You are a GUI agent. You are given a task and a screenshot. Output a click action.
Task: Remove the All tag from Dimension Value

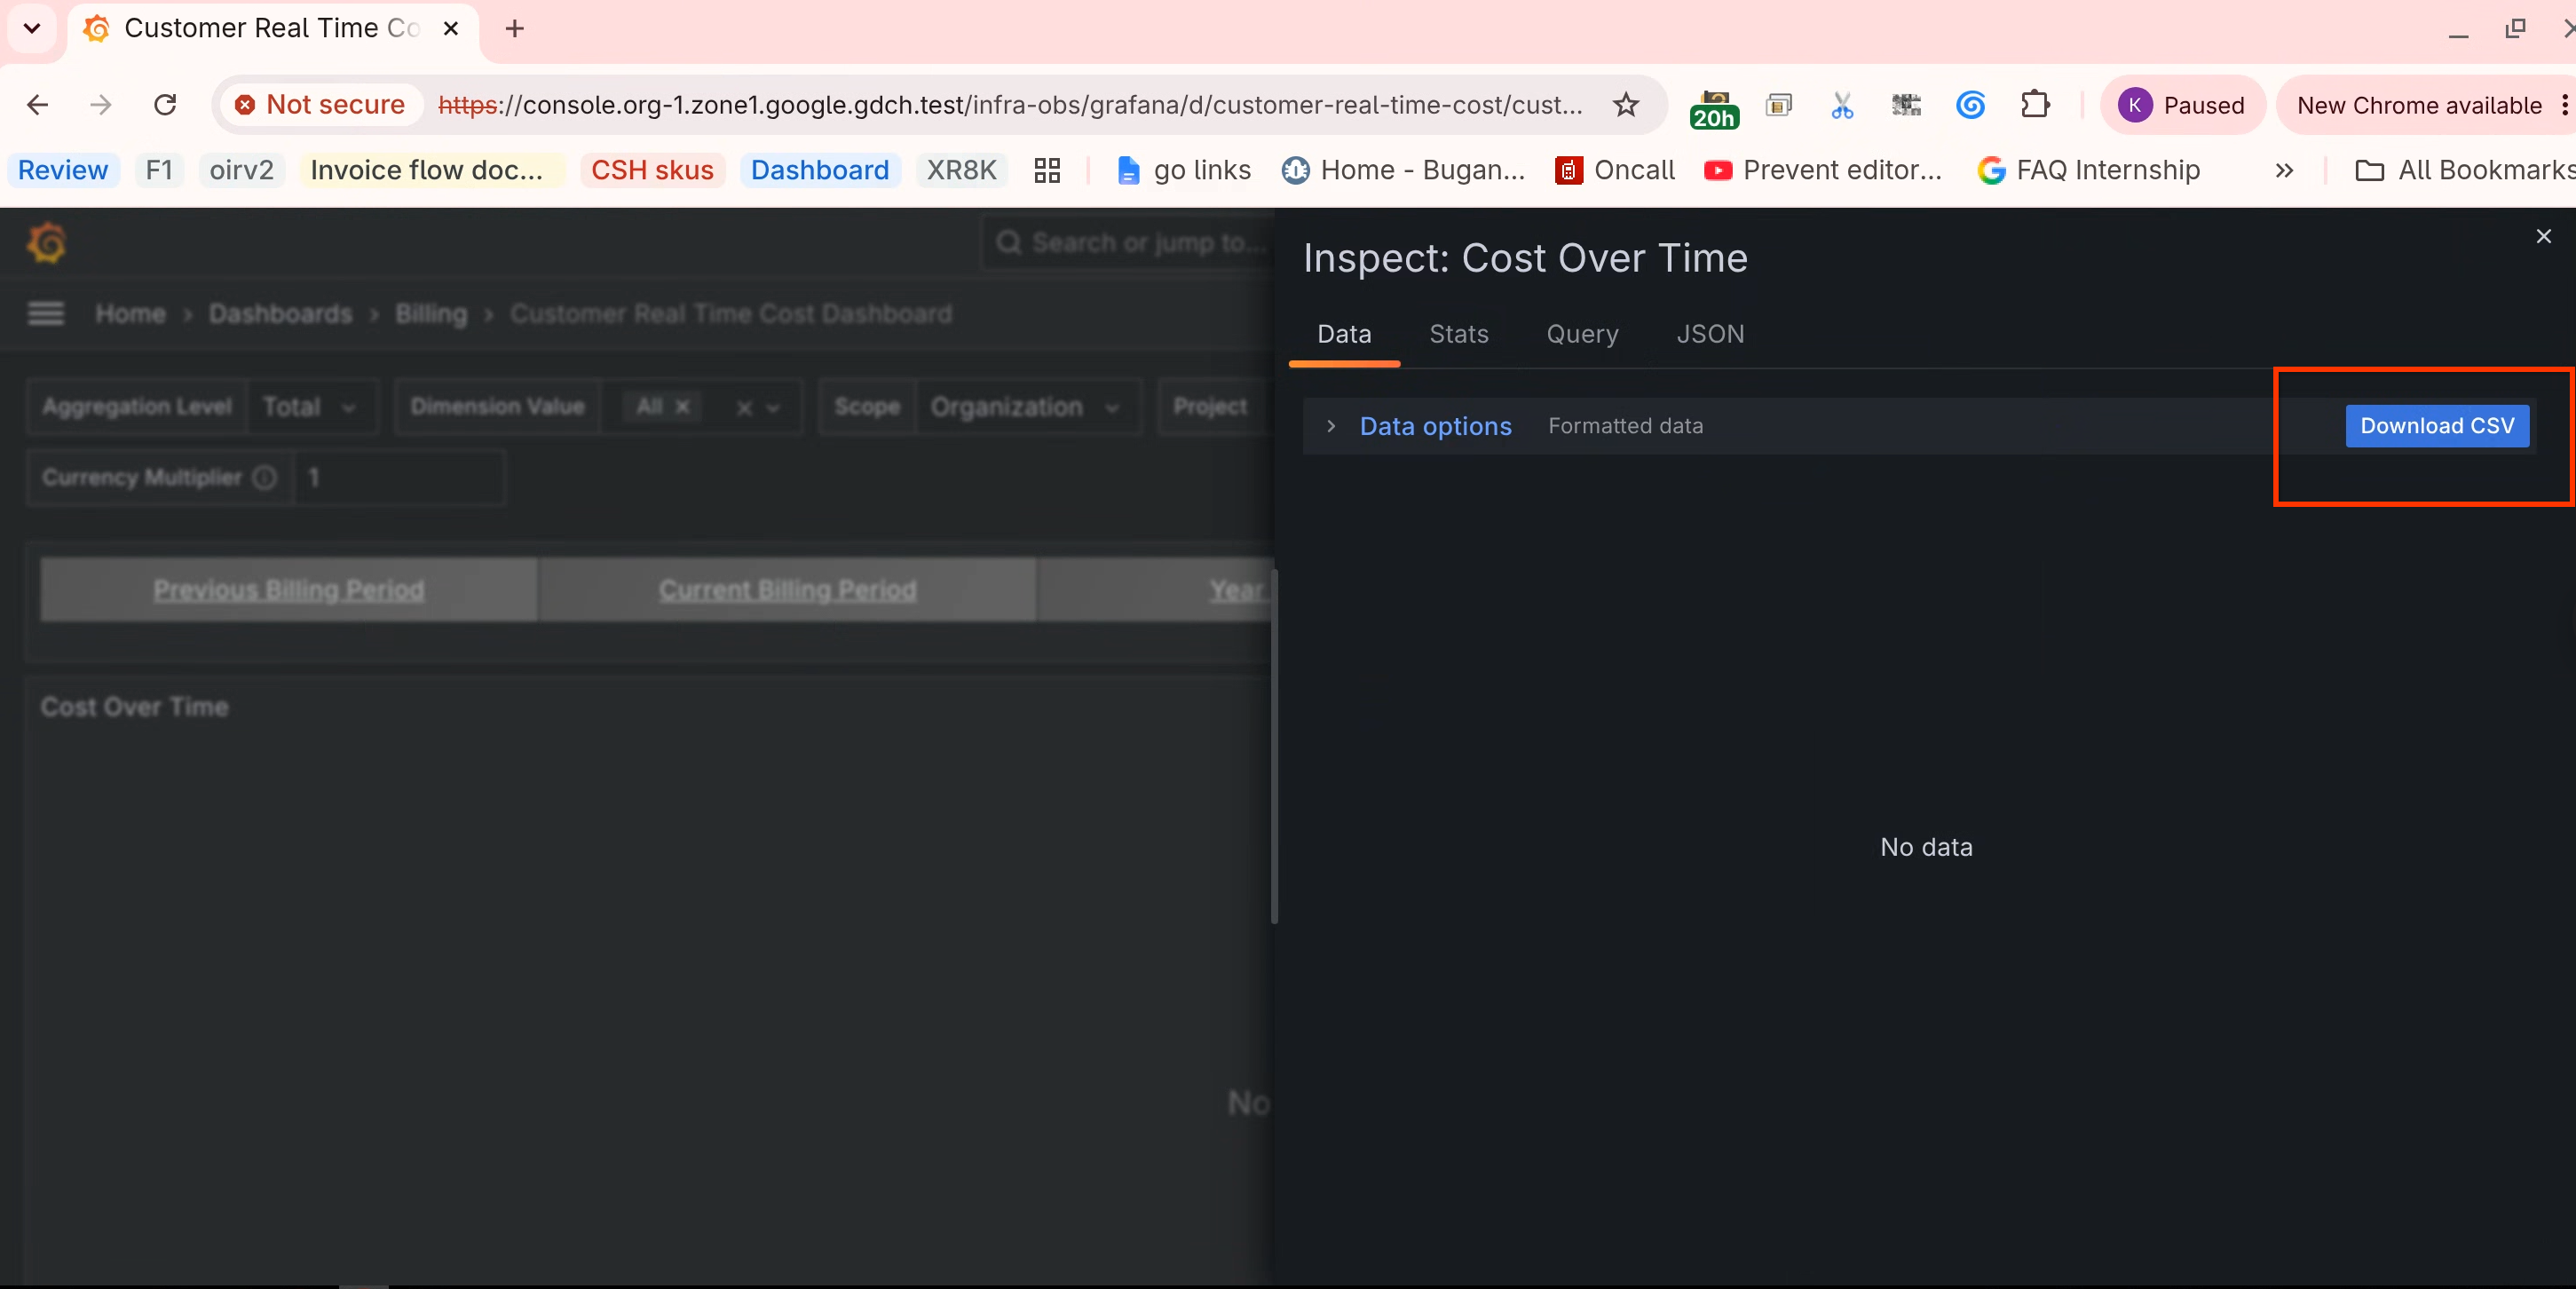click(682, 407)
